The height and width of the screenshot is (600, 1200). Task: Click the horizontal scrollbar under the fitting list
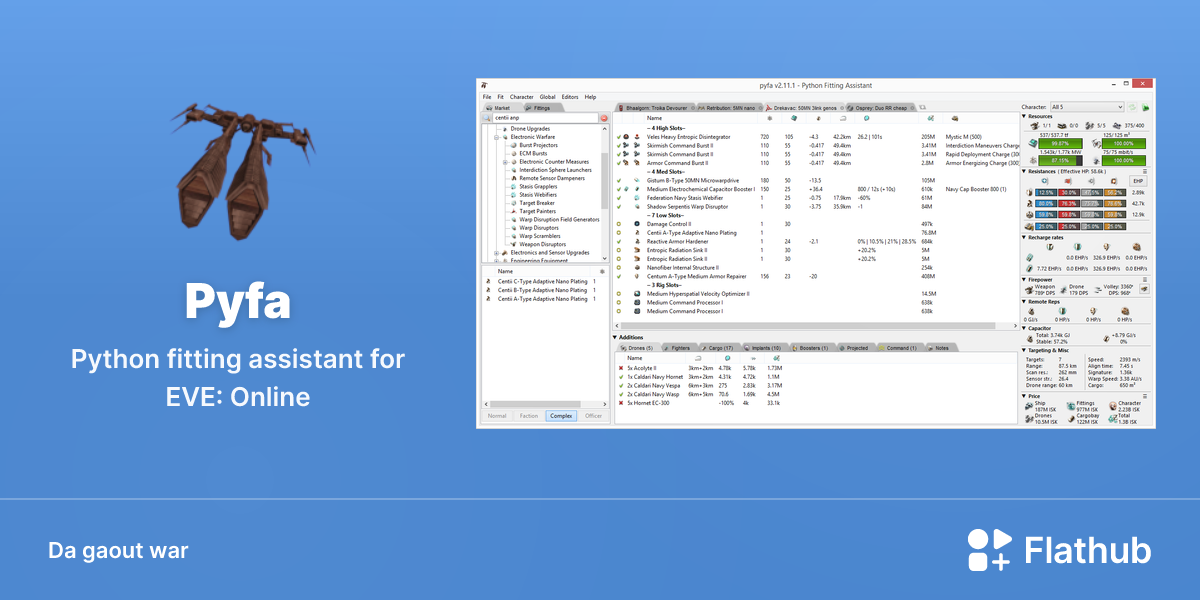(x=814, y=326)
